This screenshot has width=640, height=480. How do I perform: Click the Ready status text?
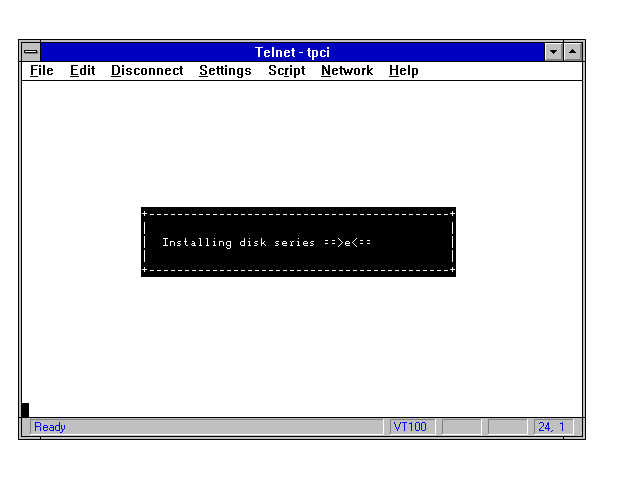click(50, 427)
